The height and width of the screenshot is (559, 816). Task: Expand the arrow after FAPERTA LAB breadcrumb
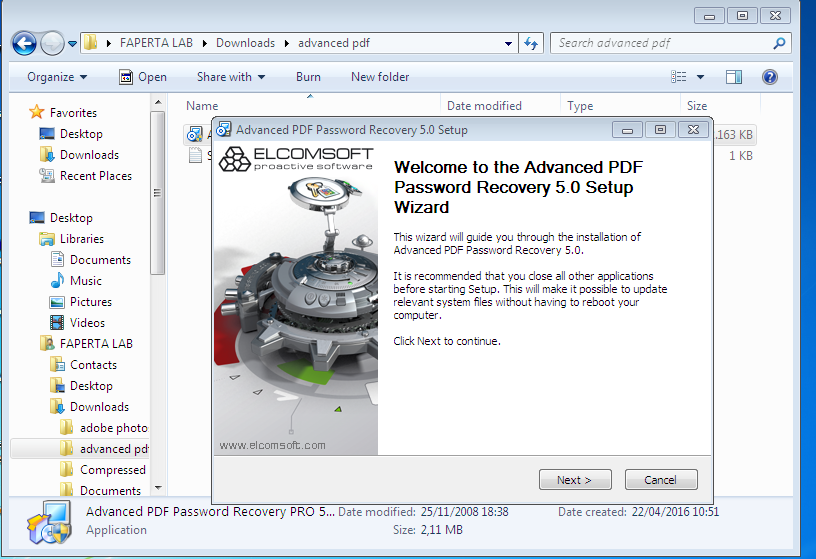pyautogui.click(x=205, y=43)
